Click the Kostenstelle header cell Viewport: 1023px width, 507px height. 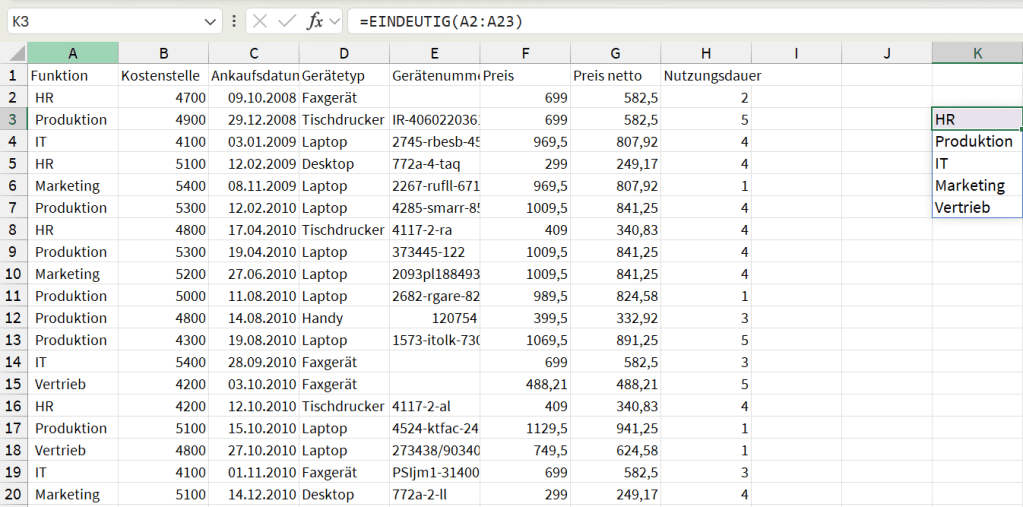coord(163,76)
